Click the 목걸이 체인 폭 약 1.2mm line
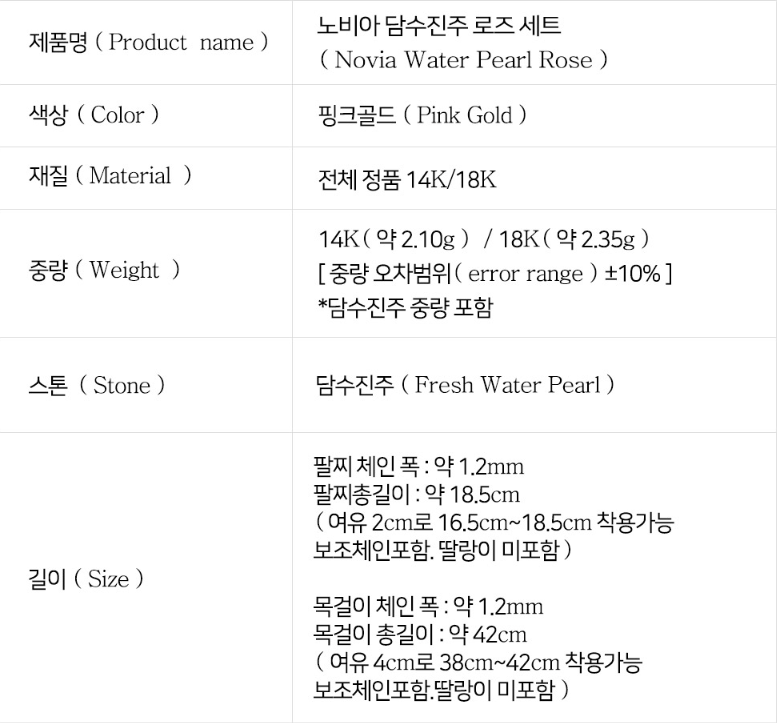This screenshot has width=777, height=723. [x=428, y=607]
